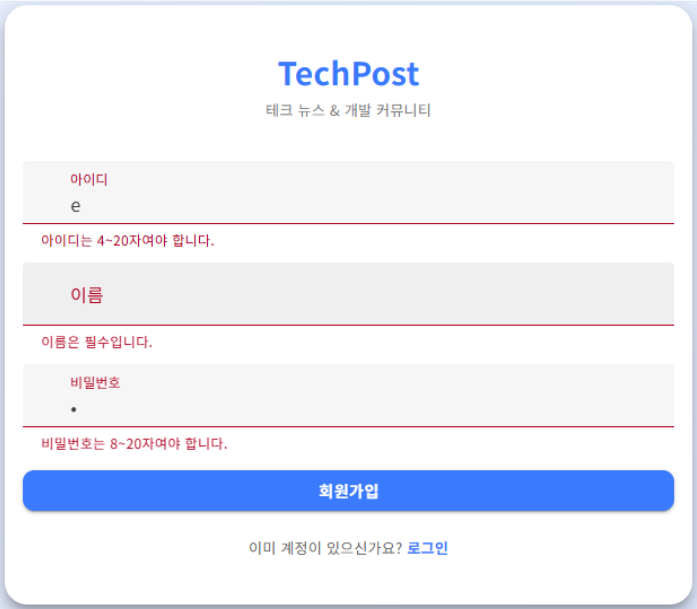Click the right end of 회원가입 button
The image size is (697, 609).
[x=660, y=491]
